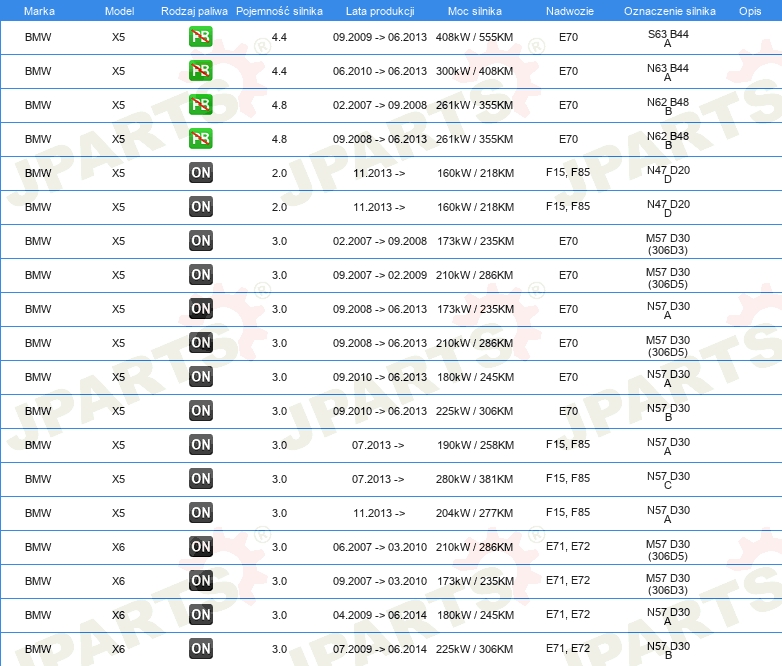Click the Oznaczenie silnika column header
782x666 pixels.
[x=670, y=11]
